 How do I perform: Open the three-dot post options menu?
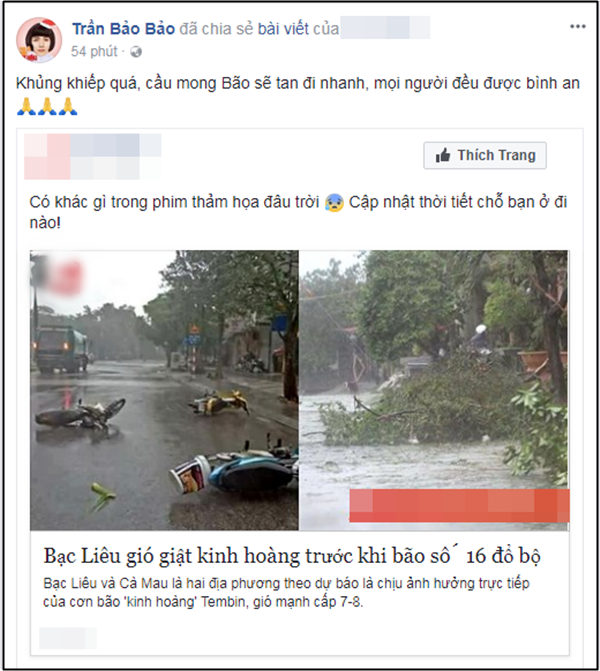click(577, 27)
